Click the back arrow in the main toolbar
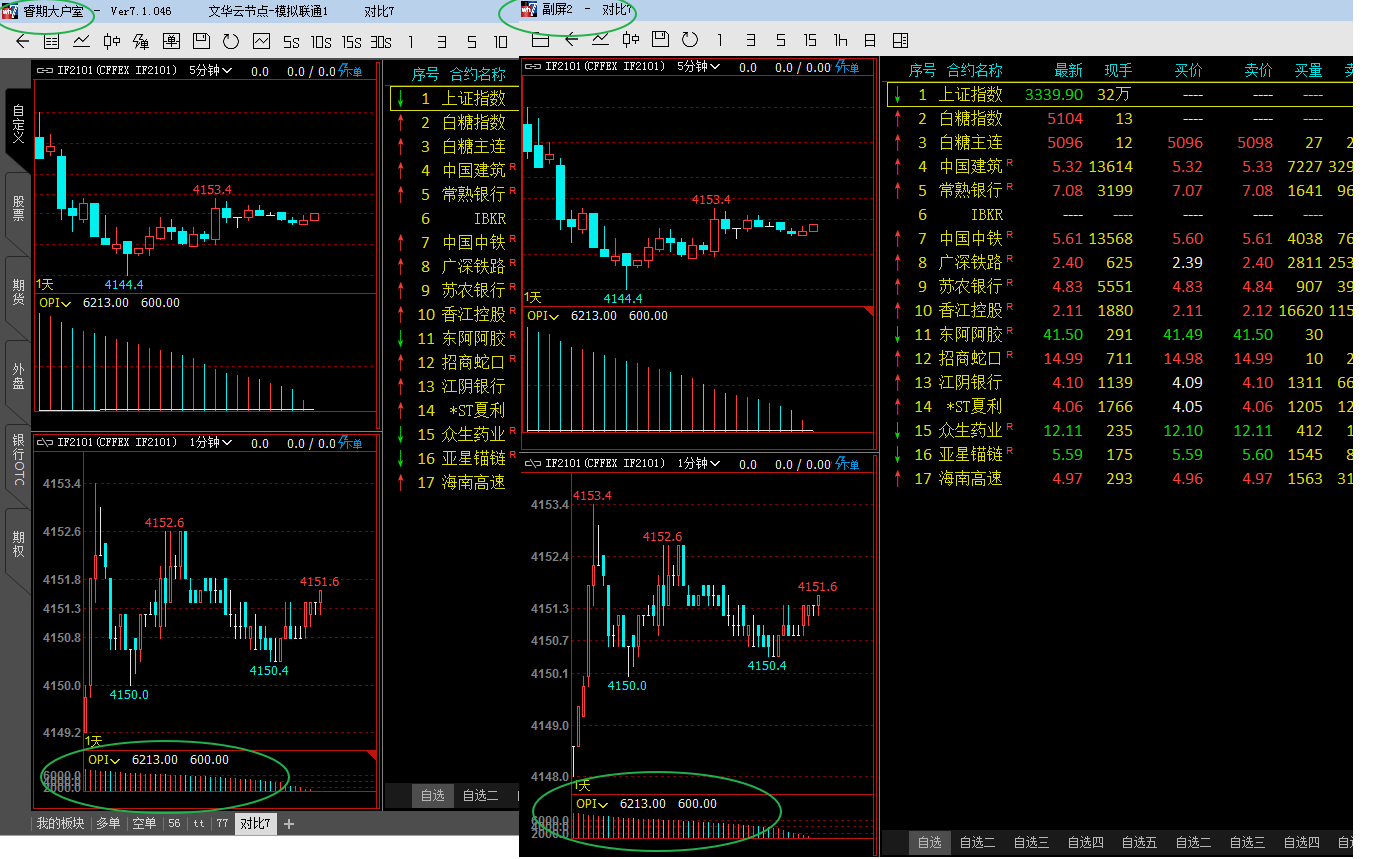The width and height of the screenshot is (1389, 859). (x=23, y=41)
